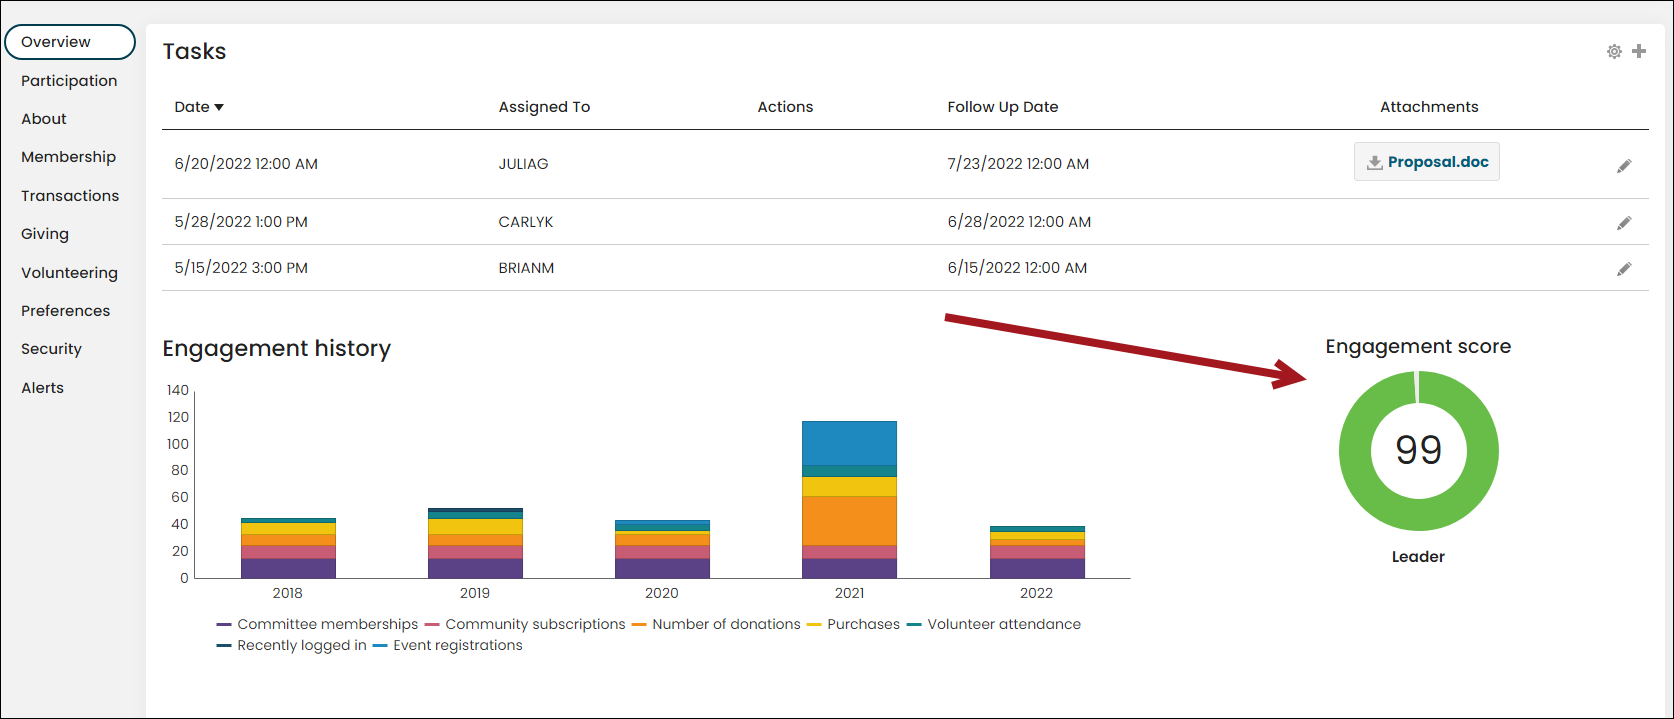Select the 5/28/2022 1:00 PM date cell
The width and height of the screenshot is (1674, 719).
[241, 222]
